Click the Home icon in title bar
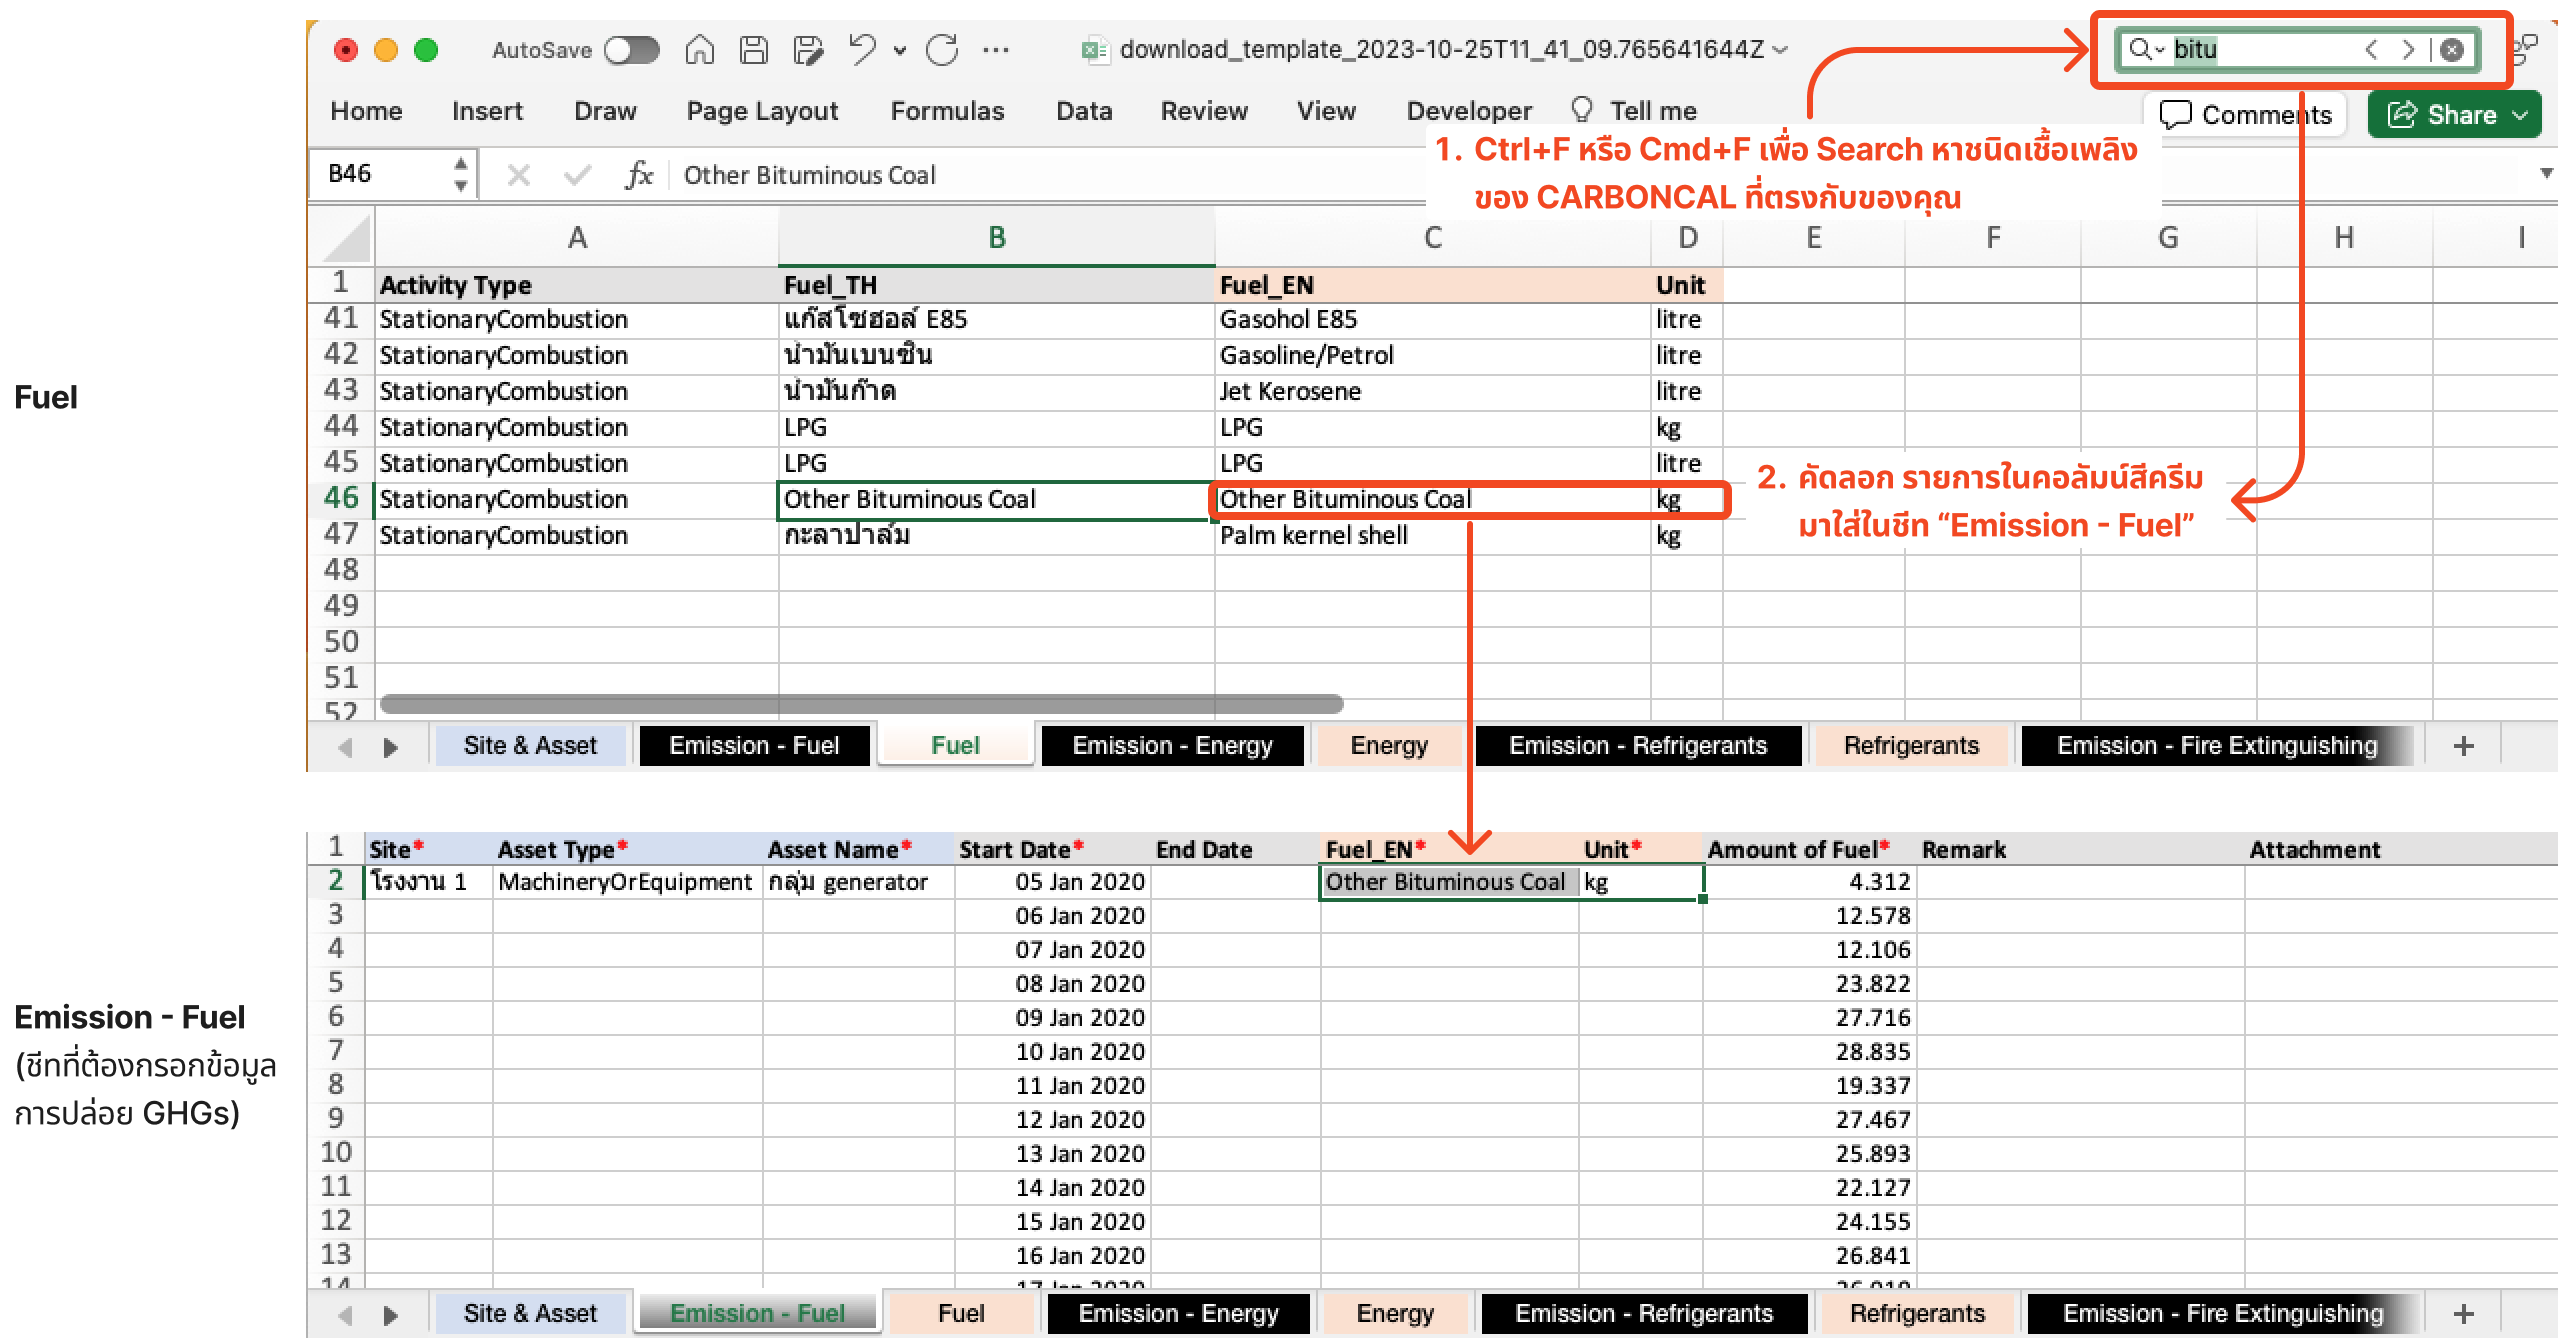This screenshot has height=1338, width=2558. pyautogui.click(x=699, y=49)
